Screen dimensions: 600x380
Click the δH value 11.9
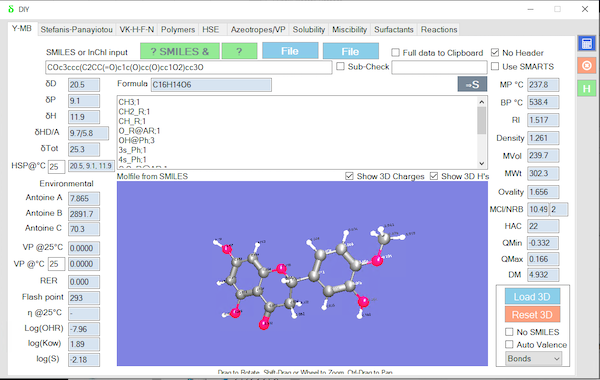click(84, 117)
